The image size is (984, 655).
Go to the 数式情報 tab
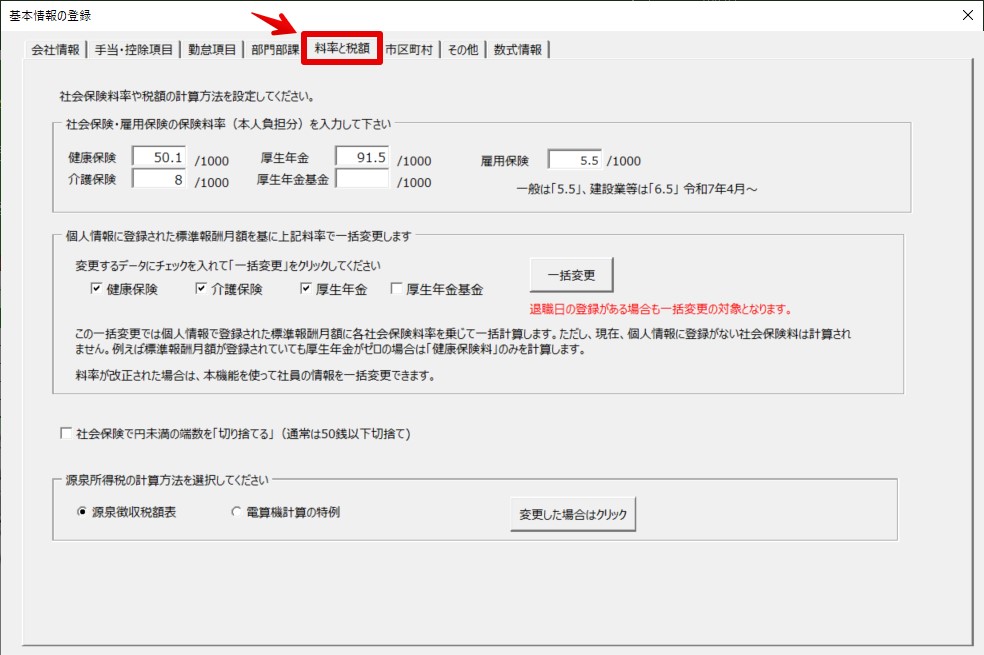(518, 50)
